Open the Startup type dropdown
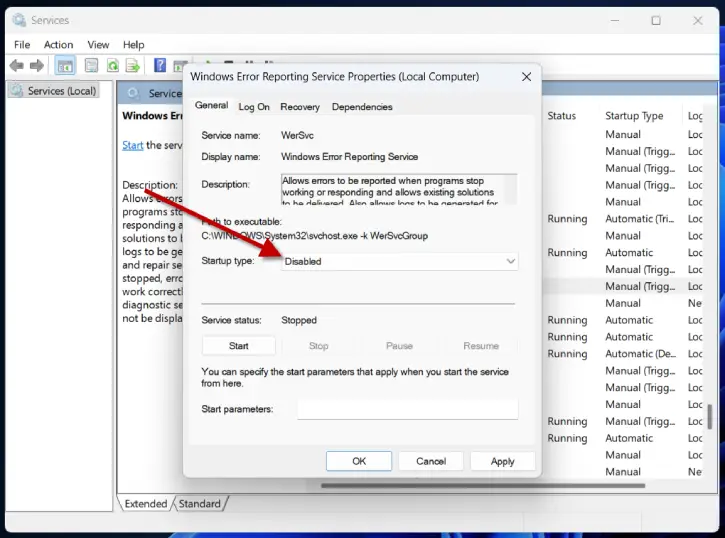 pyautogui.click(x=399, y=261)
